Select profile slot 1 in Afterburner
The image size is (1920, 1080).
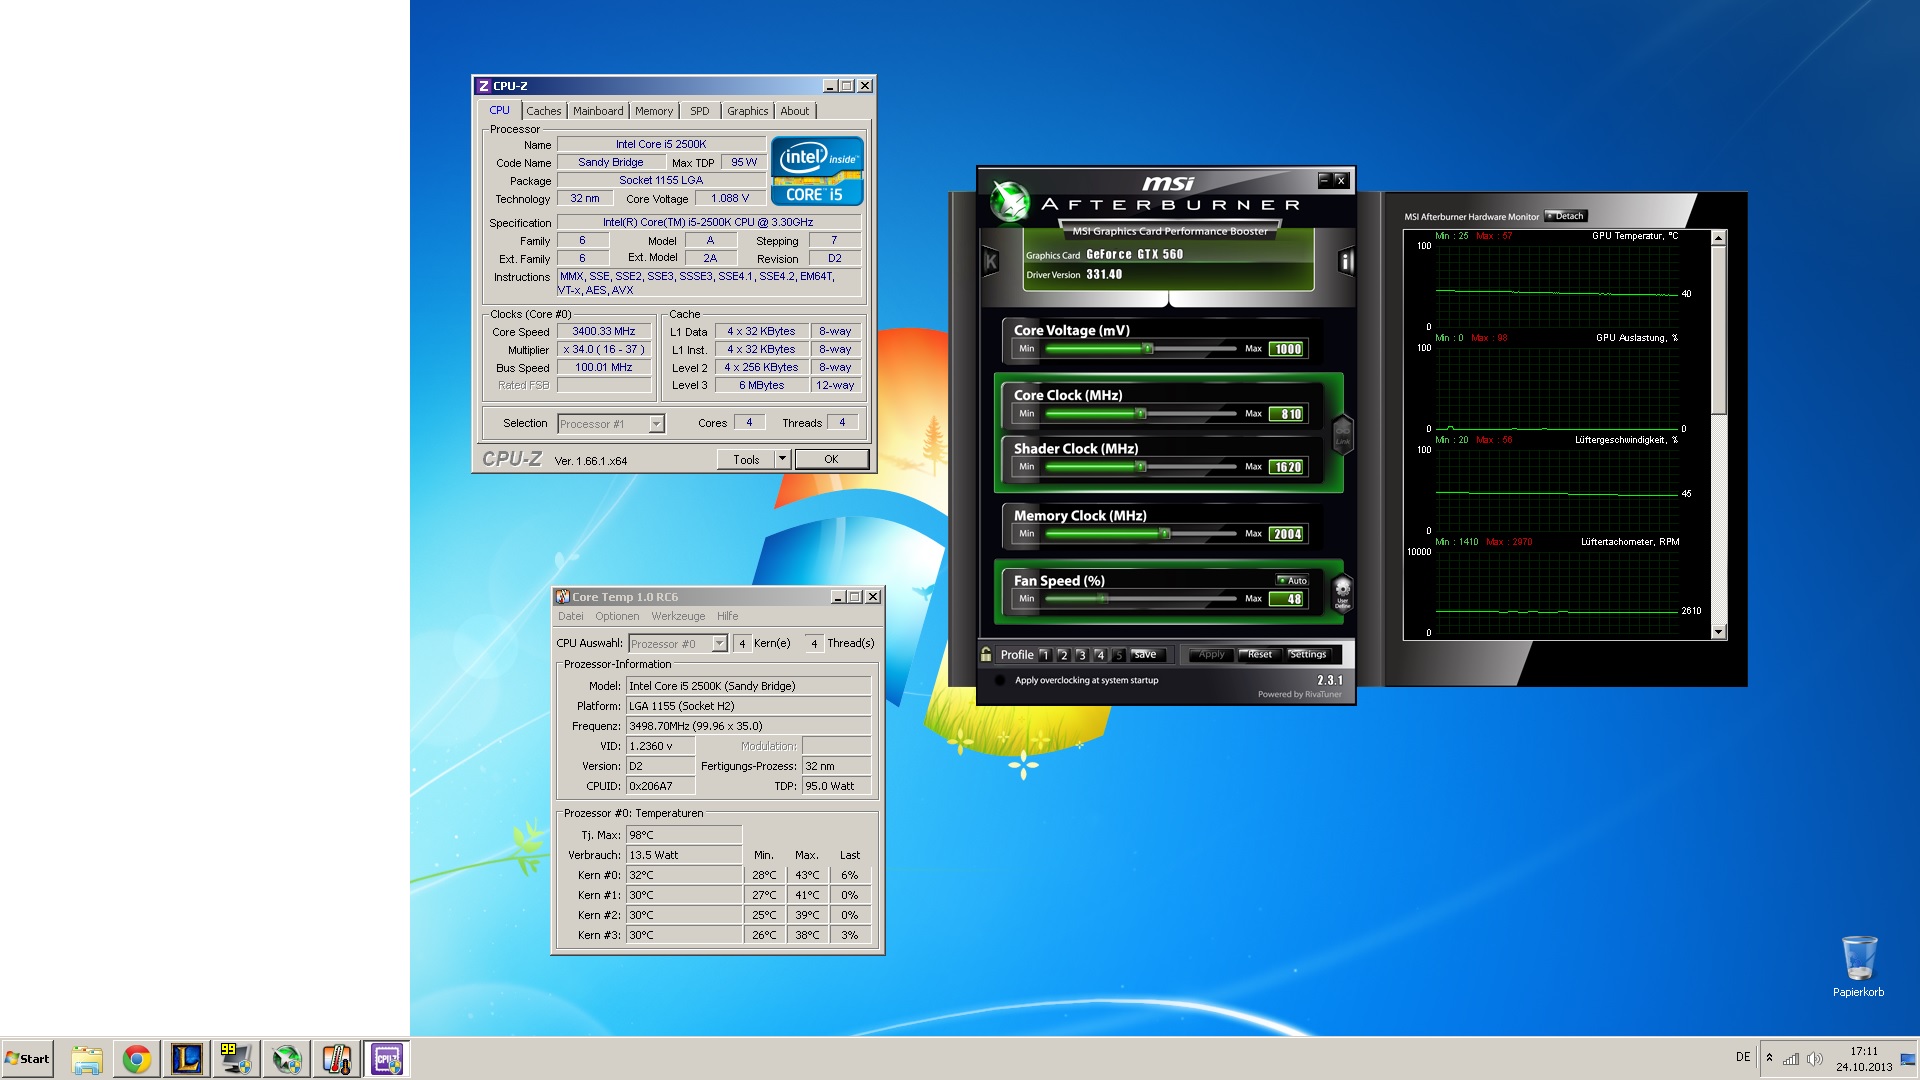[1045, 655]
